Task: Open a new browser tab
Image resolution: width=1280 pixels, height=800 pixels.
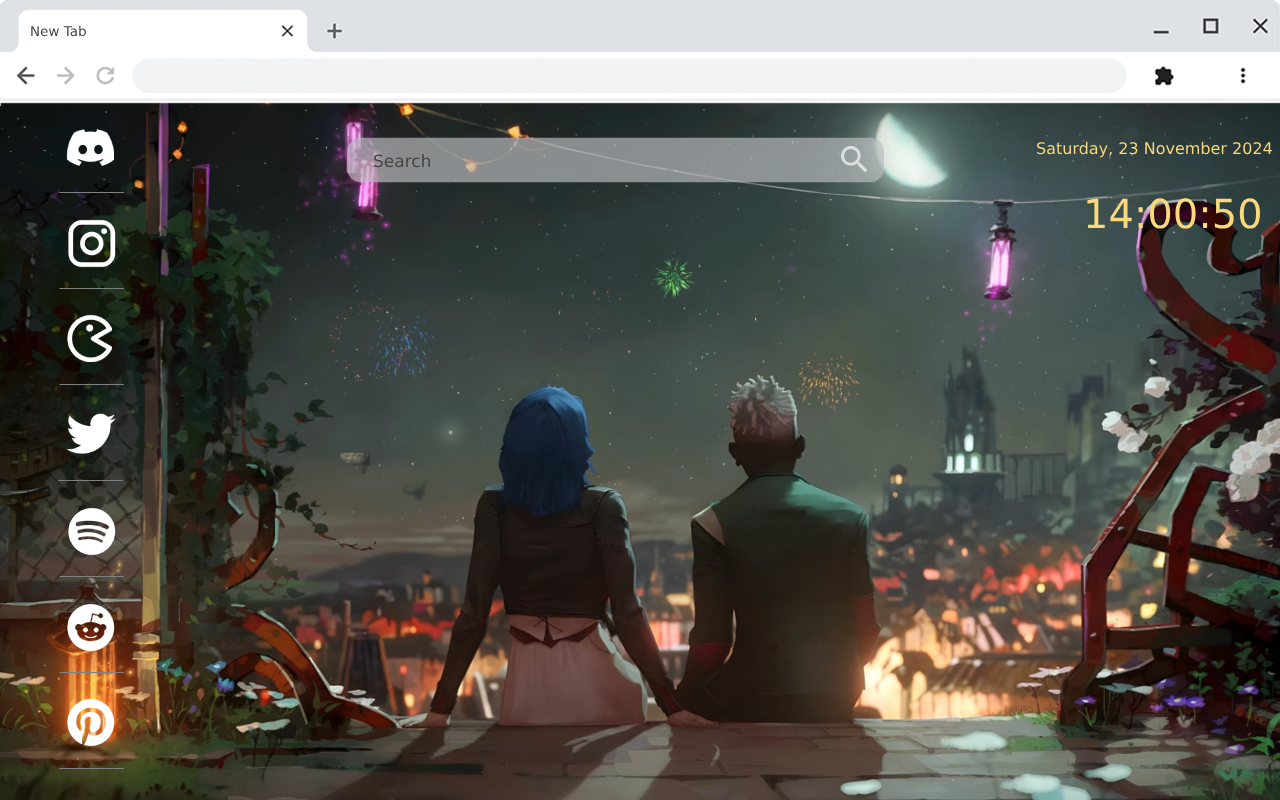Action: click(x=334, y=31)
